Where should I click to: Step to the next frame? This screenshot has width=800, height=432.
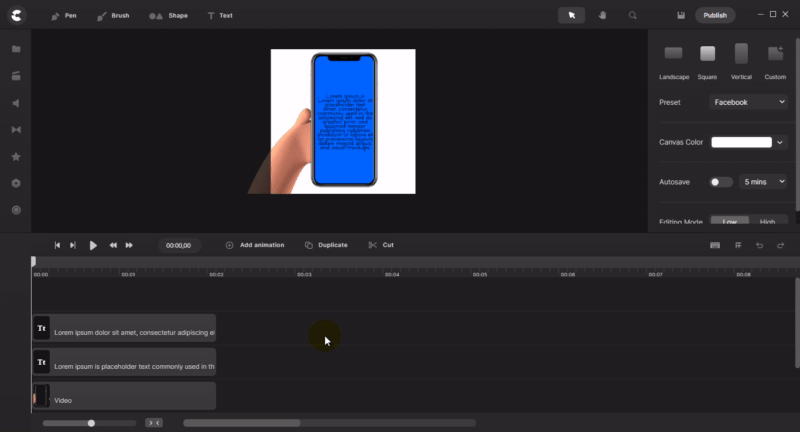pos(73,245)
